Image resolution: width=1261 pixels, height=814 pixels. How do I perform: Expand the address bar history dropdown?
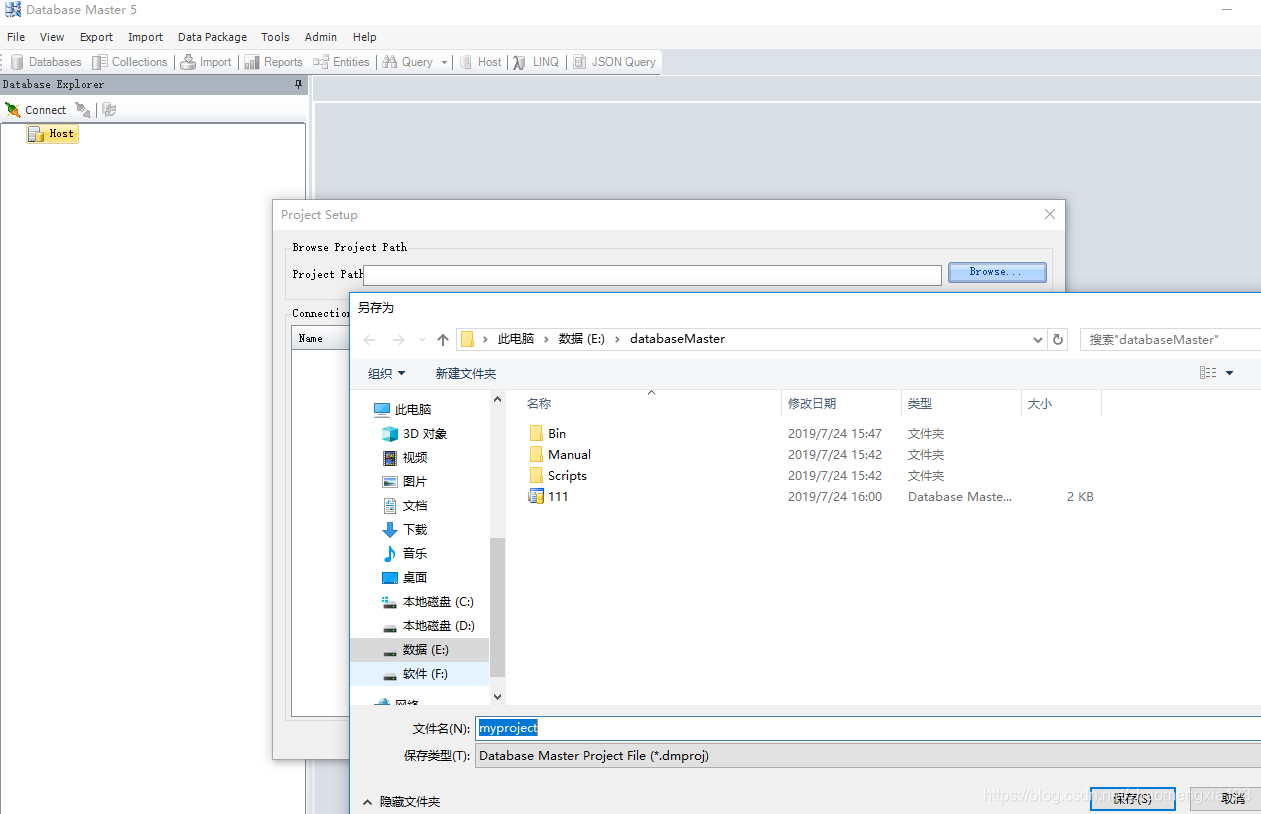[1037, 340]
